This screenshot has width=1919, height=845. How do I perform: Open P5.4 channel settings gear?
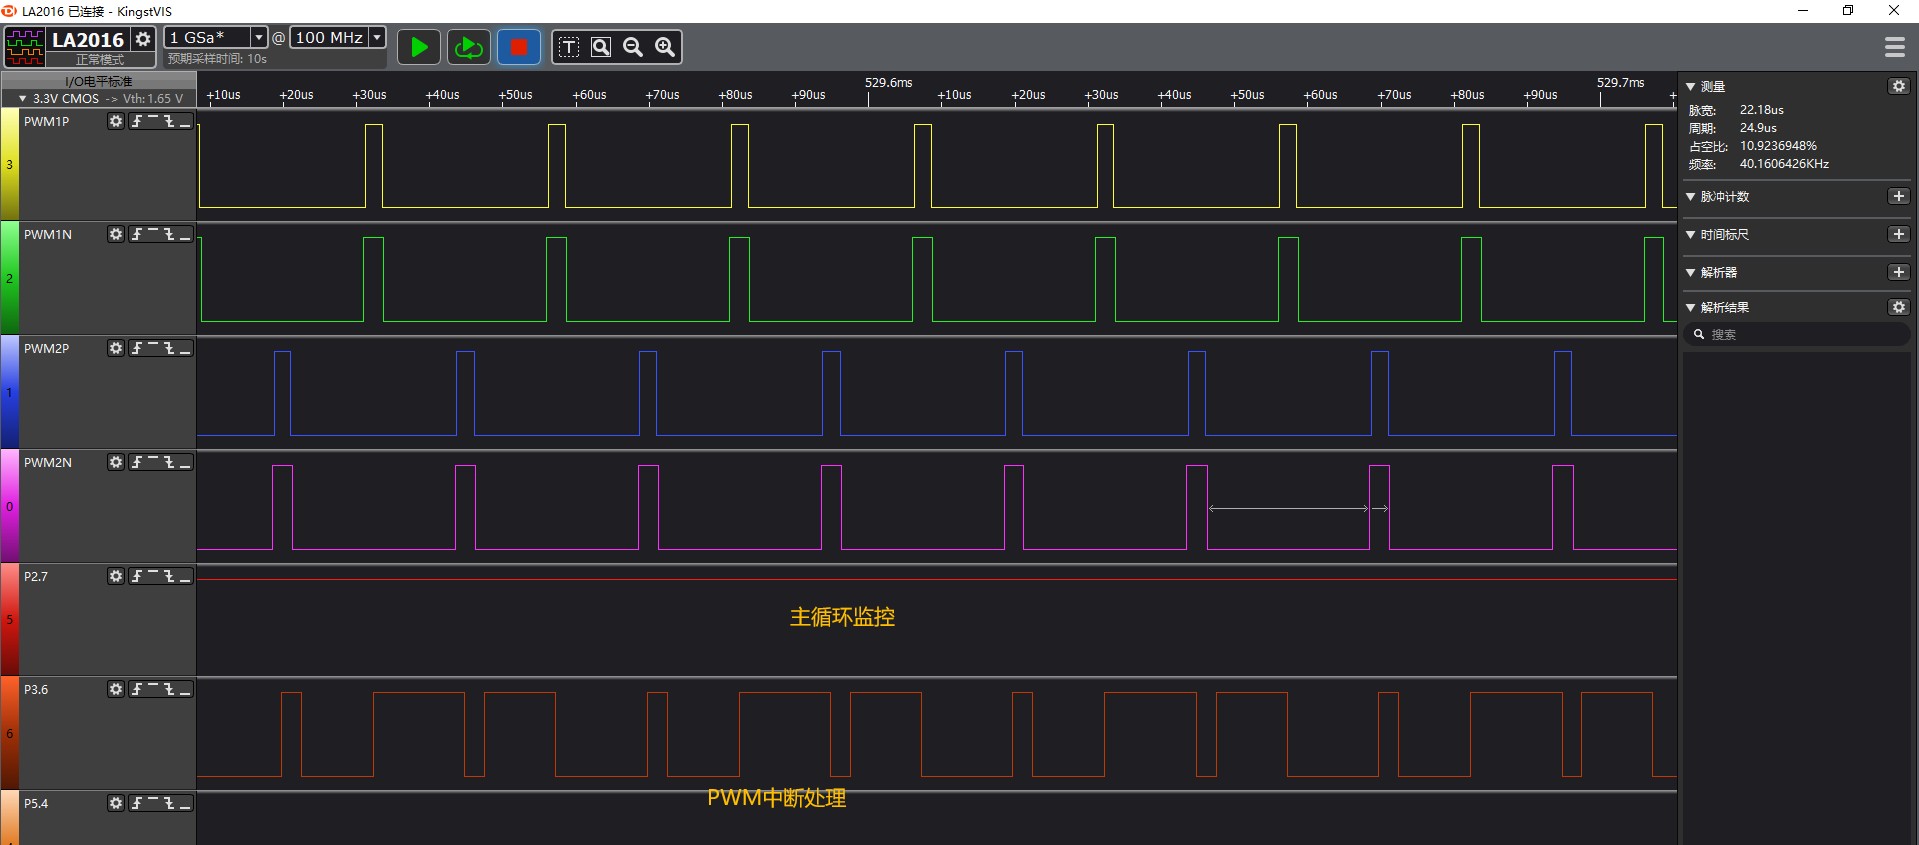click(116, 803)
